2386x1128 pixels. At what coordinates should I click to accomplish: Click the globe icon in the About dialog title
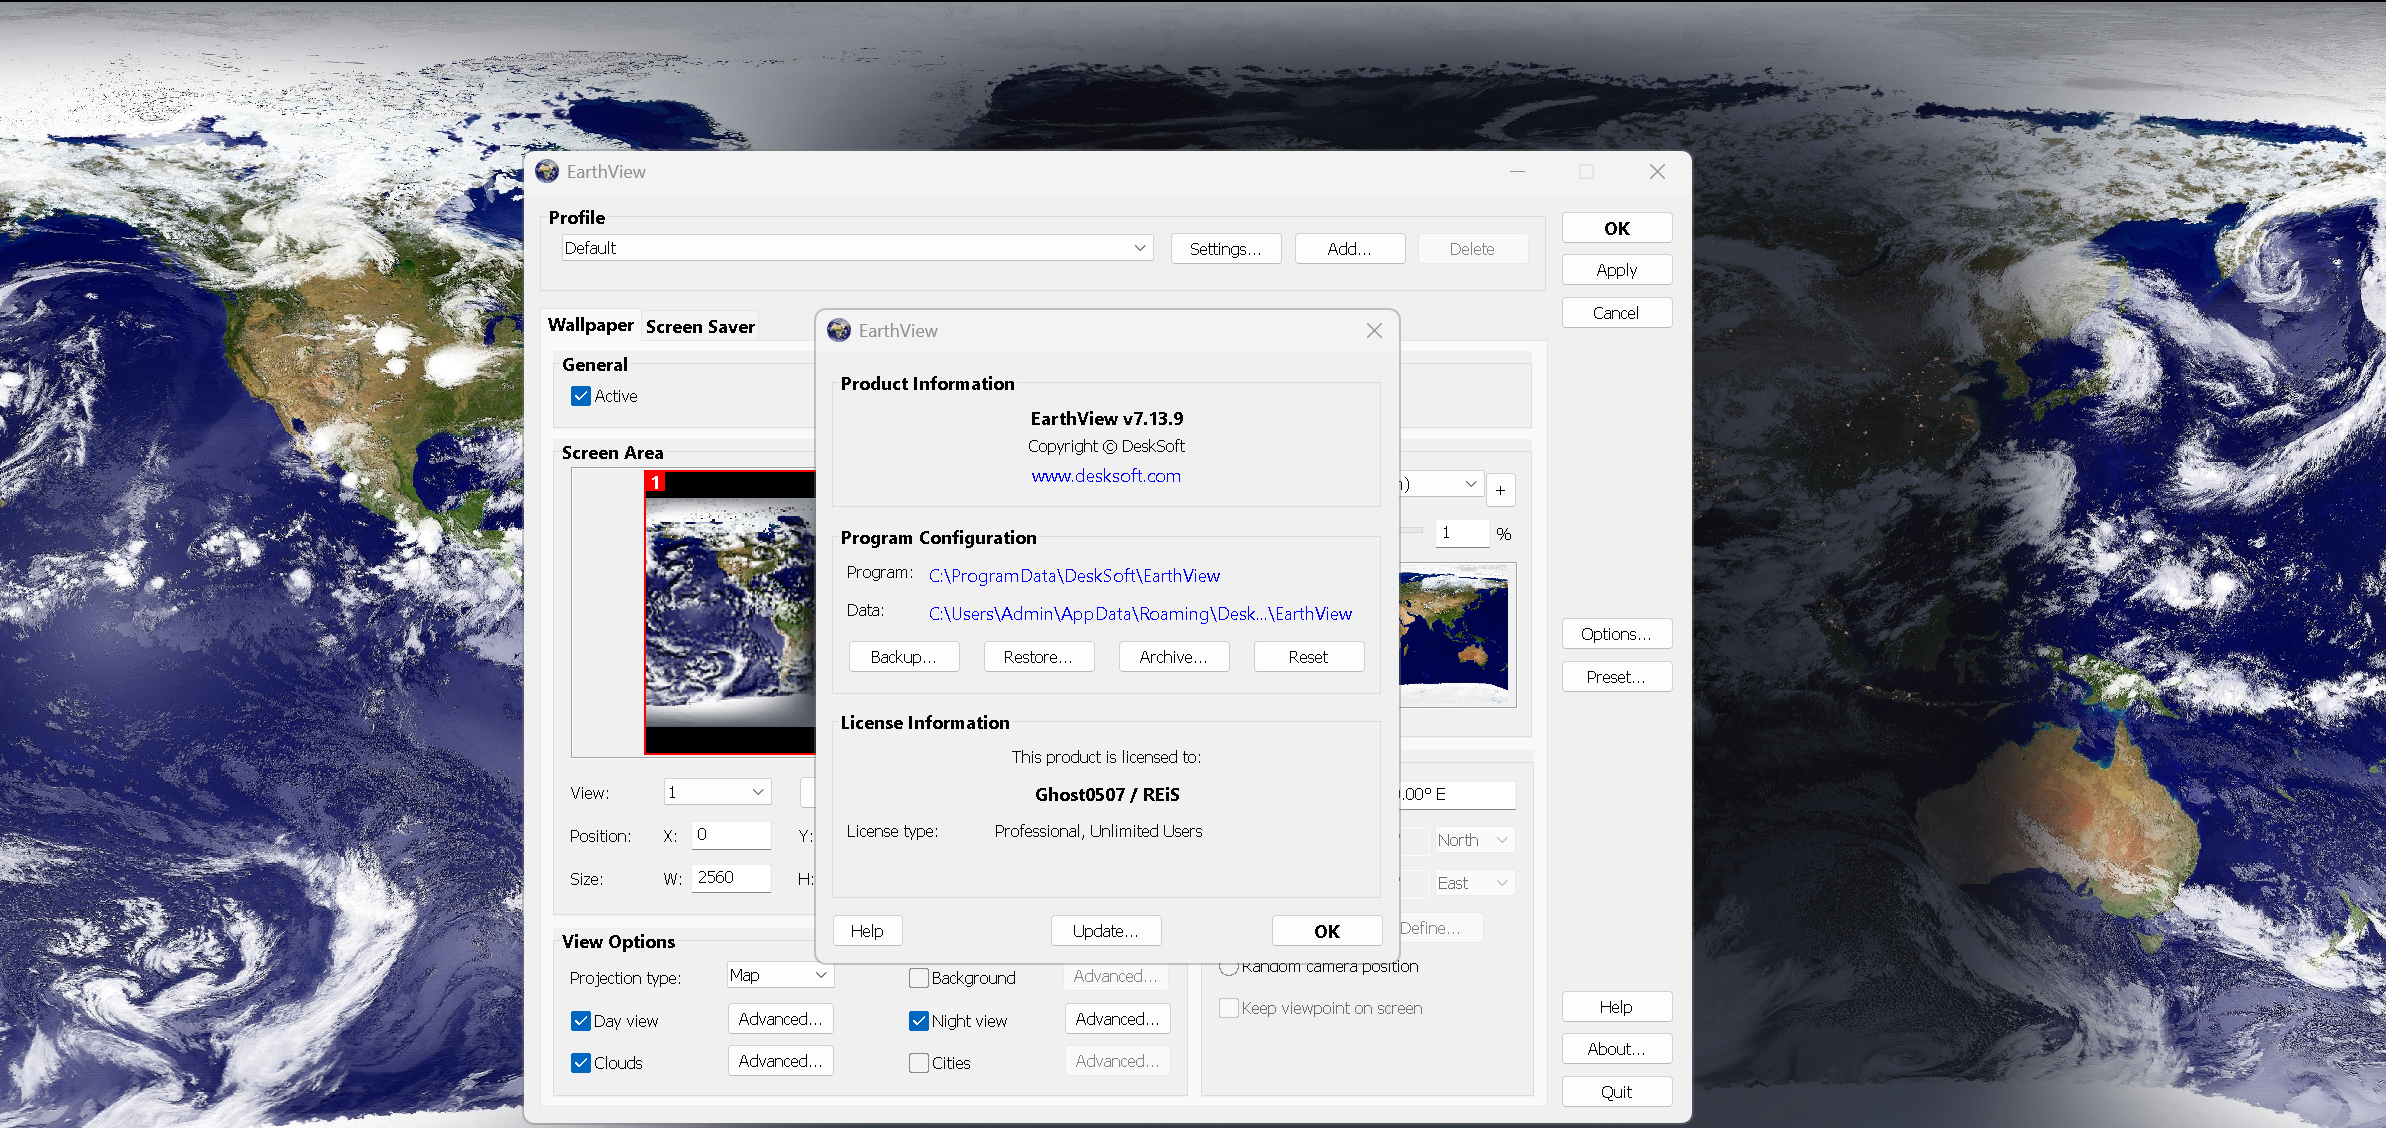(x=839, y=330)
